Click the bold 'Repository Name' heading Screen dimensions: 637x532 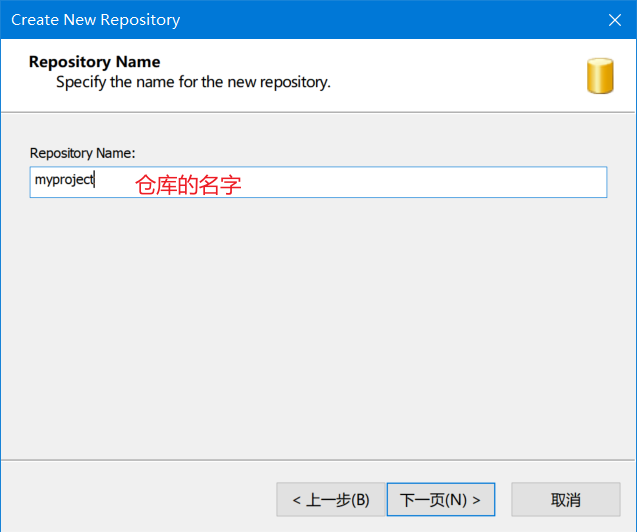point(95,62)
